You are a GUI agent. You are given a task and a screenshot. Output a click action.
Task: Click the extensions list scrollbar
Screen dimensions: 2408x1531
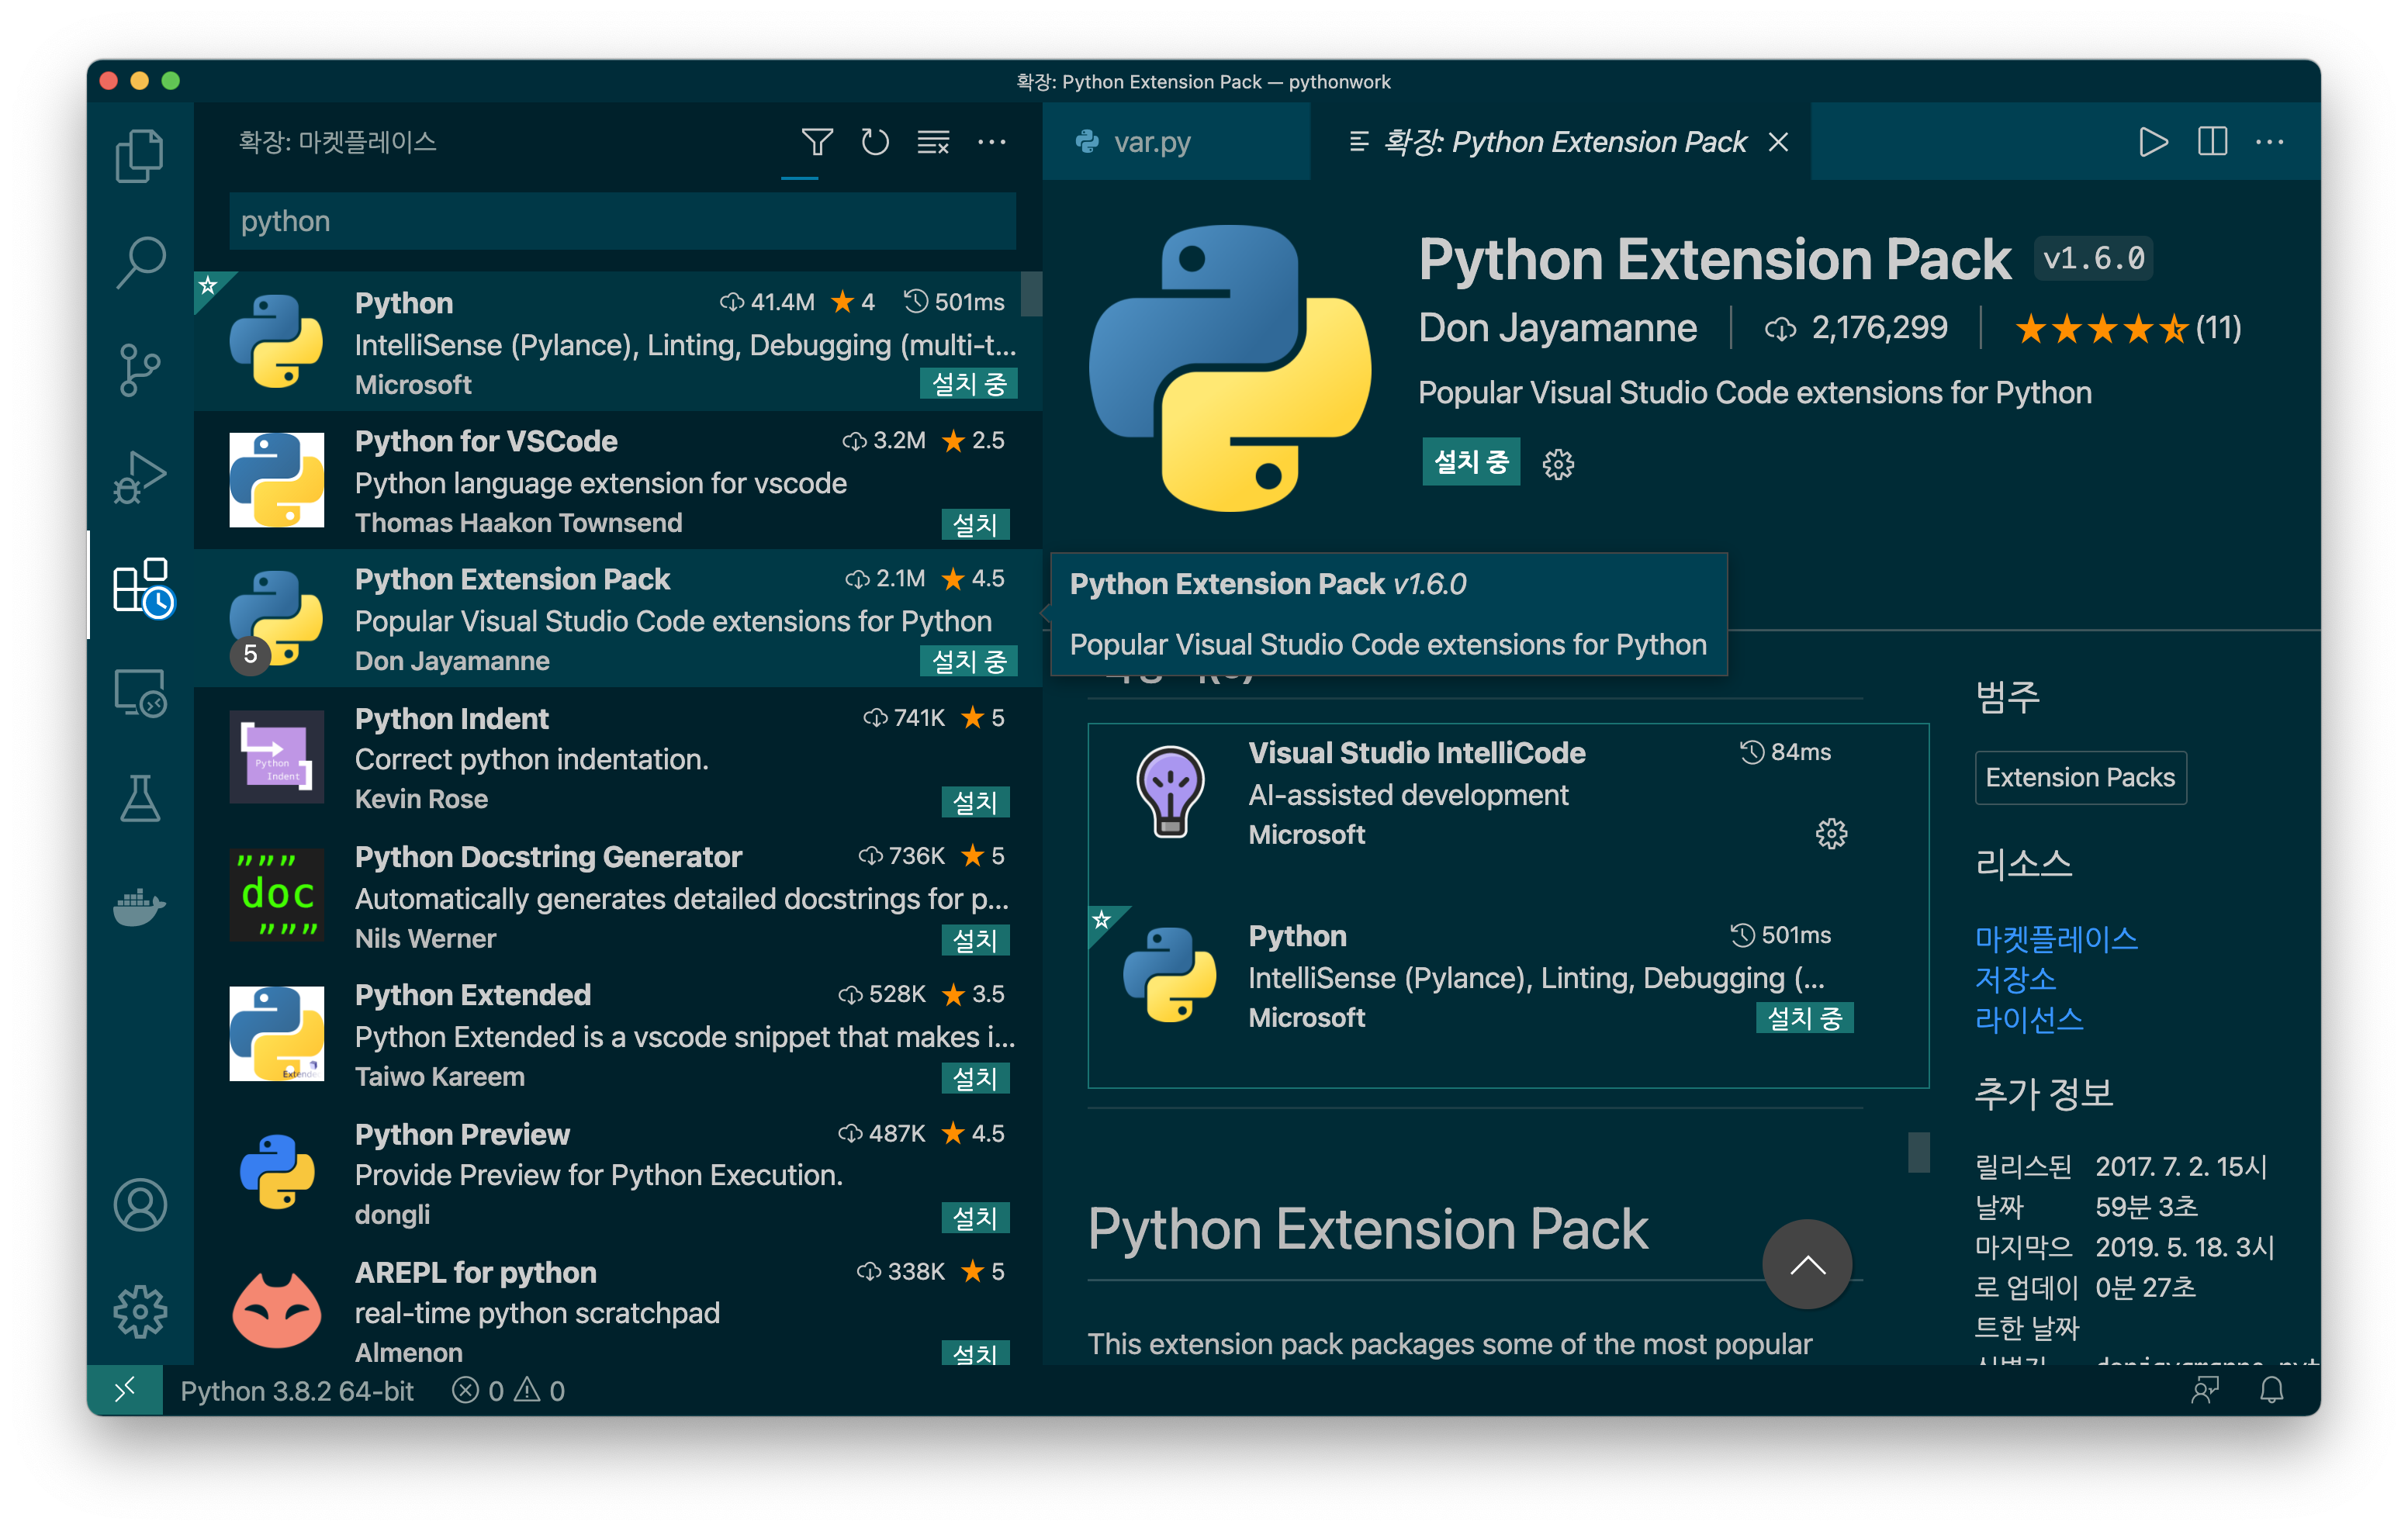click(x=1032, y=293)
